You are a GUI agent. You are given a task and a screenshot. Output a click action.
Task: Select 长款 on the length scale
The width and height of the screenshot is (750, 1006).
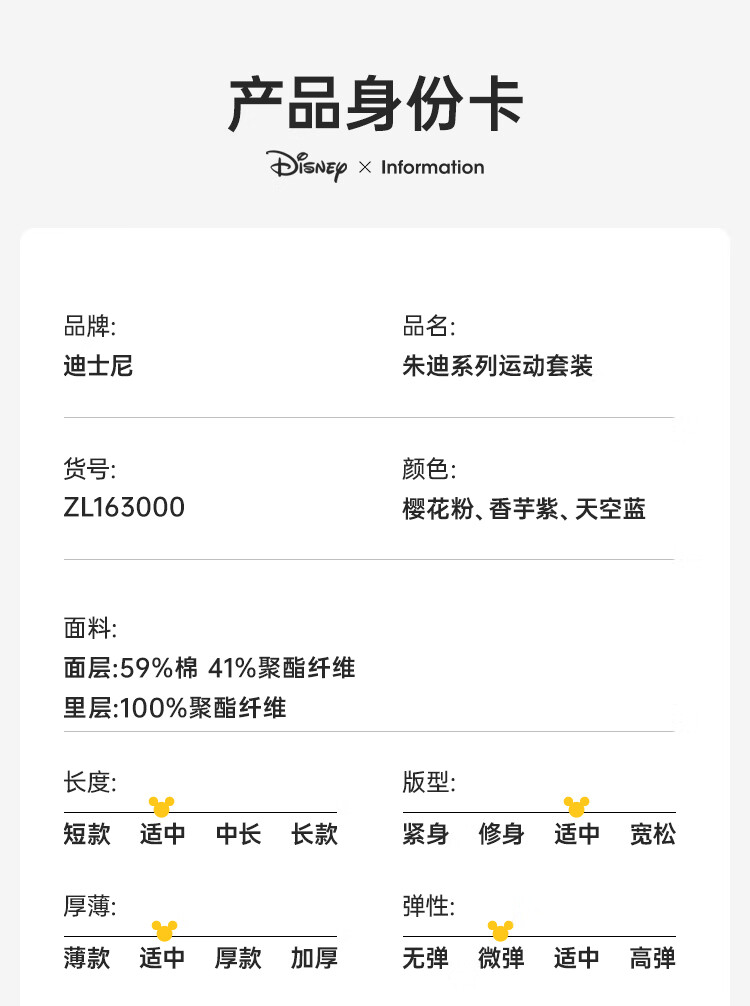(314, 834)
